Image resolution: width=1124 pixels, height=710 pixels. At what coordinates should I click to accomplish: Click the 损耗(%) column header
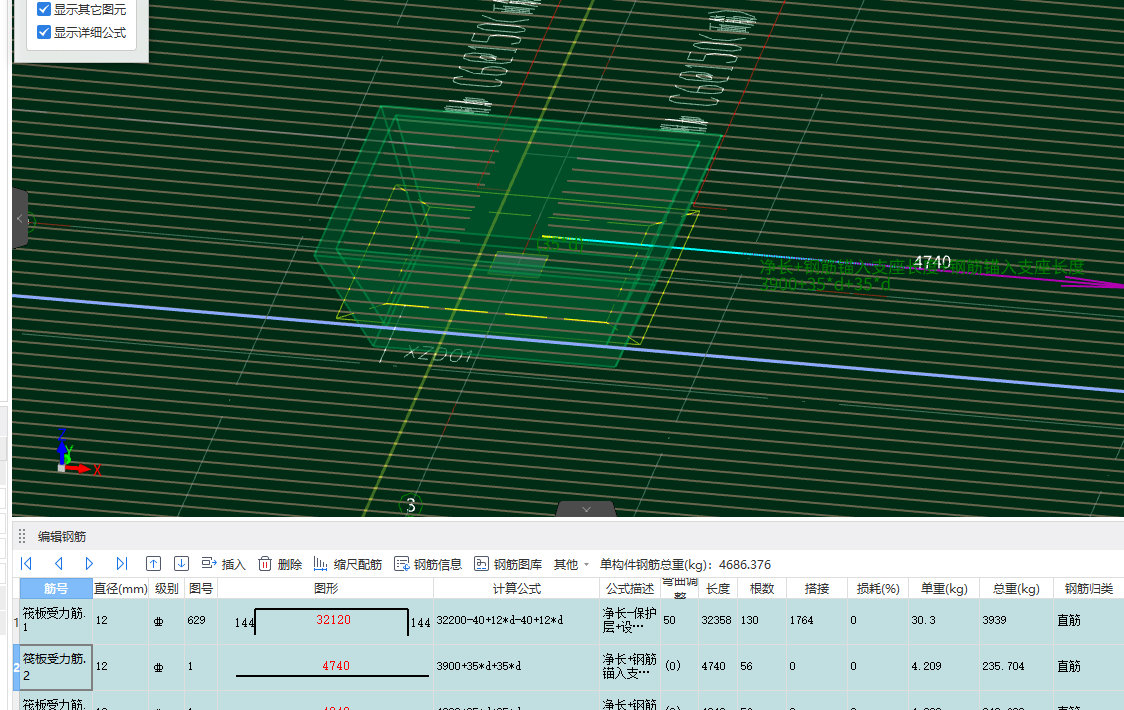coord(878,588)
